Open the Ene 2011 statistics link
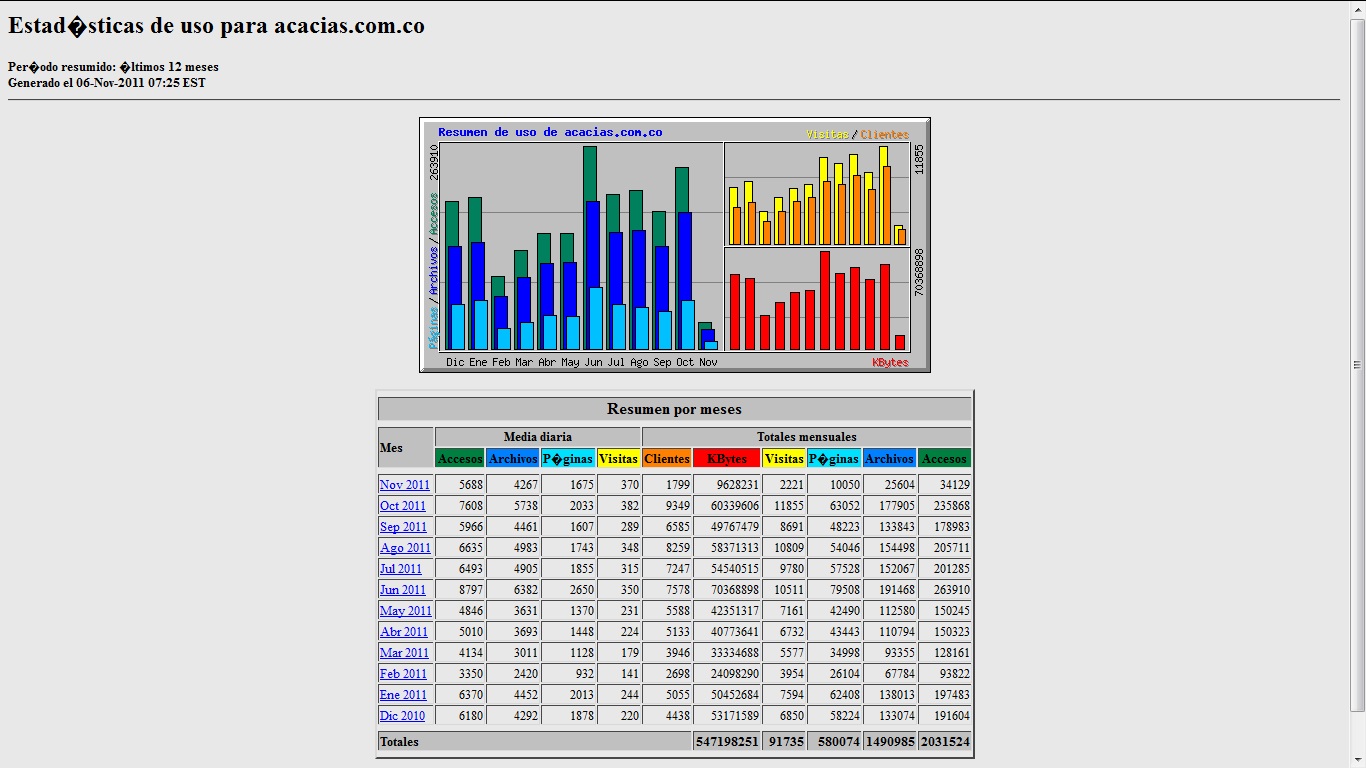 pos(403,695)
